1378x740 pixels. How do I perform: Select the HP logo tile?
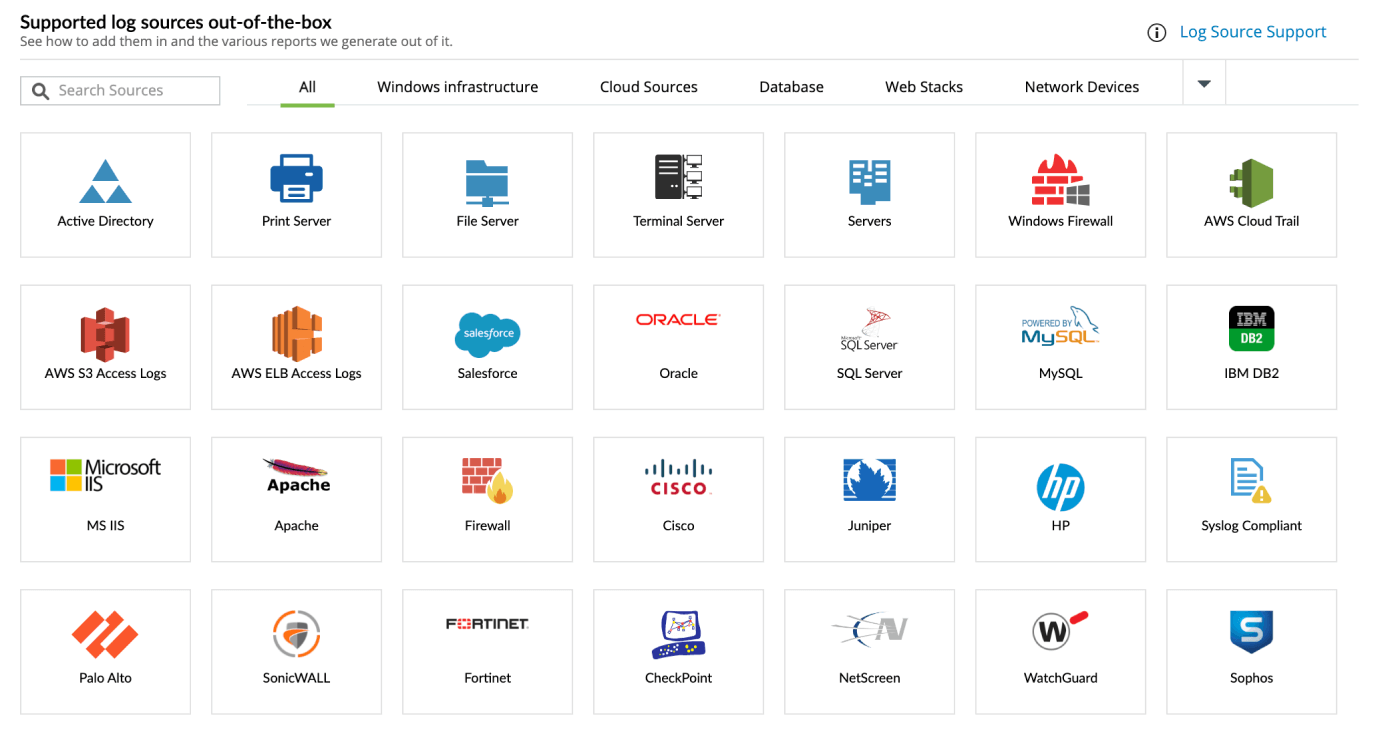tap(1060, 499)
